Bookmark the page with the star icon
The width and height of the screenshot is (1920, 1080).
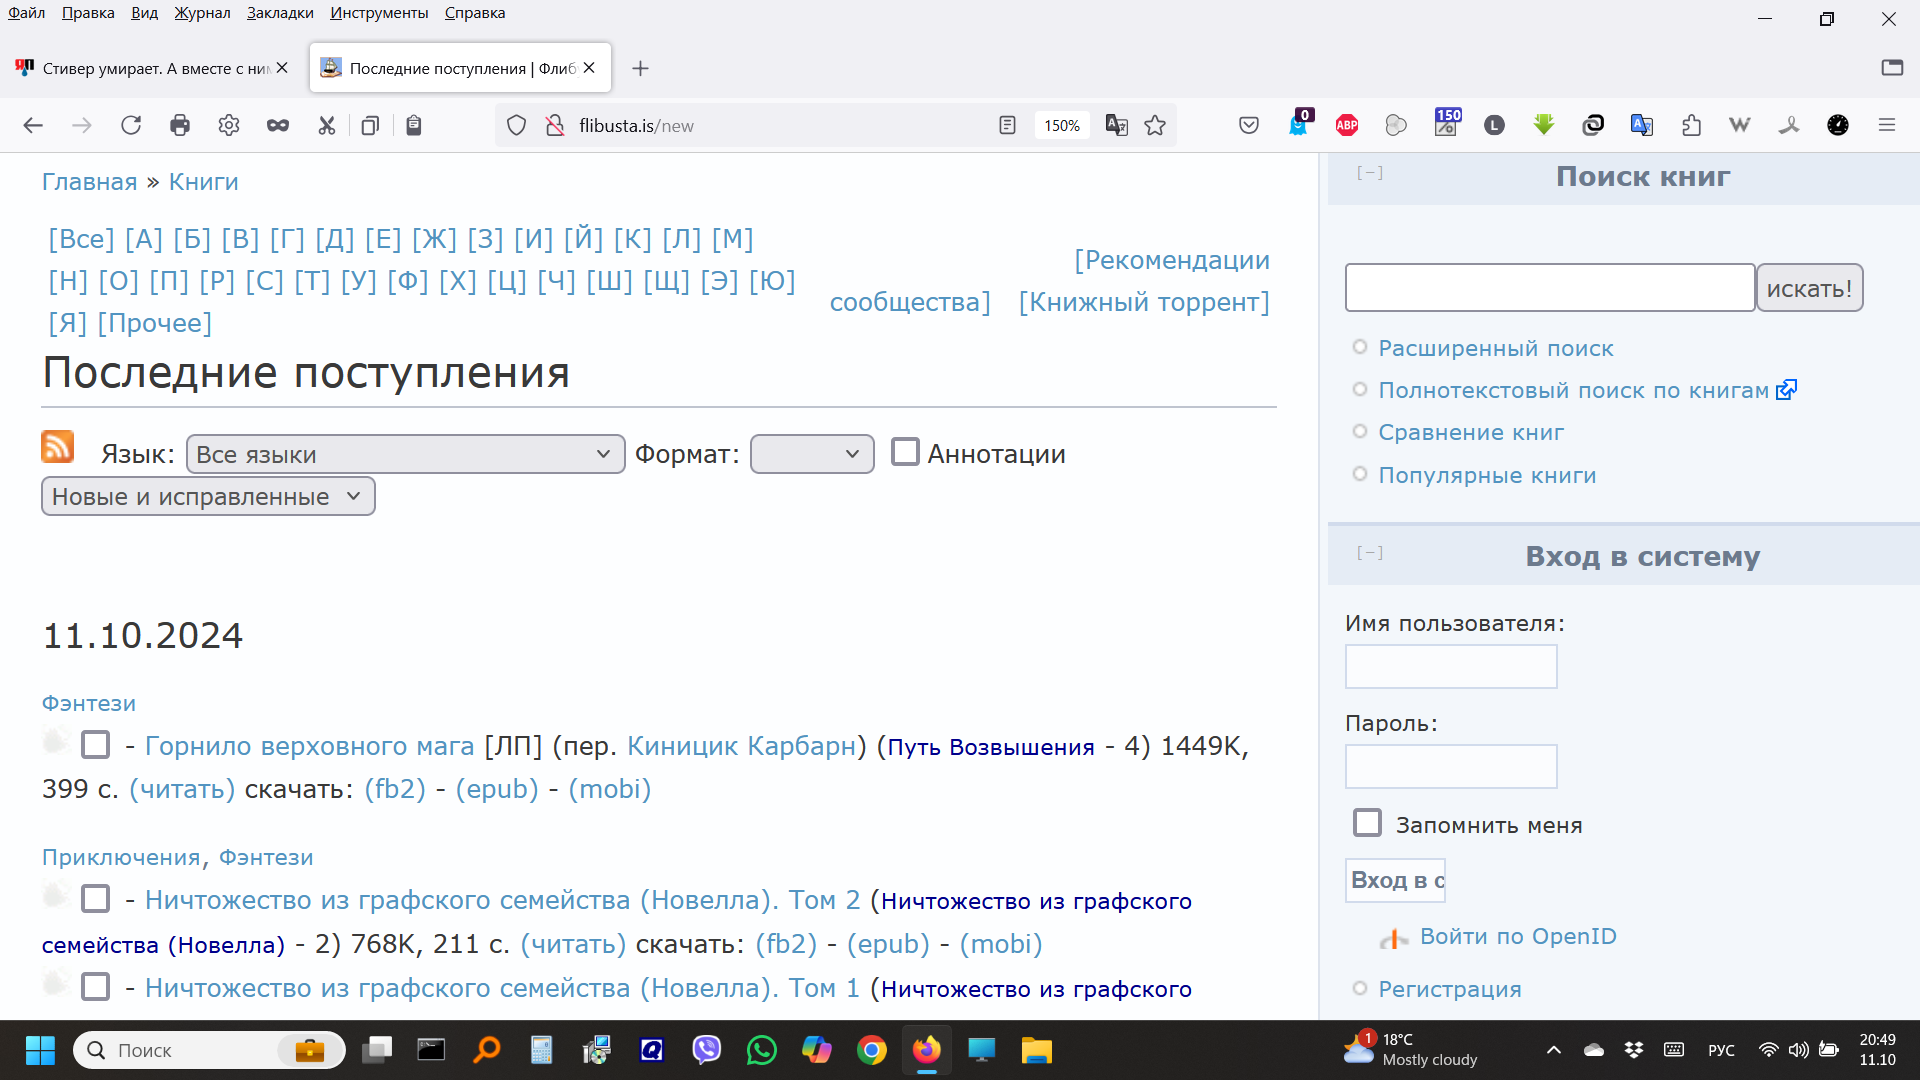point(1155,125)
